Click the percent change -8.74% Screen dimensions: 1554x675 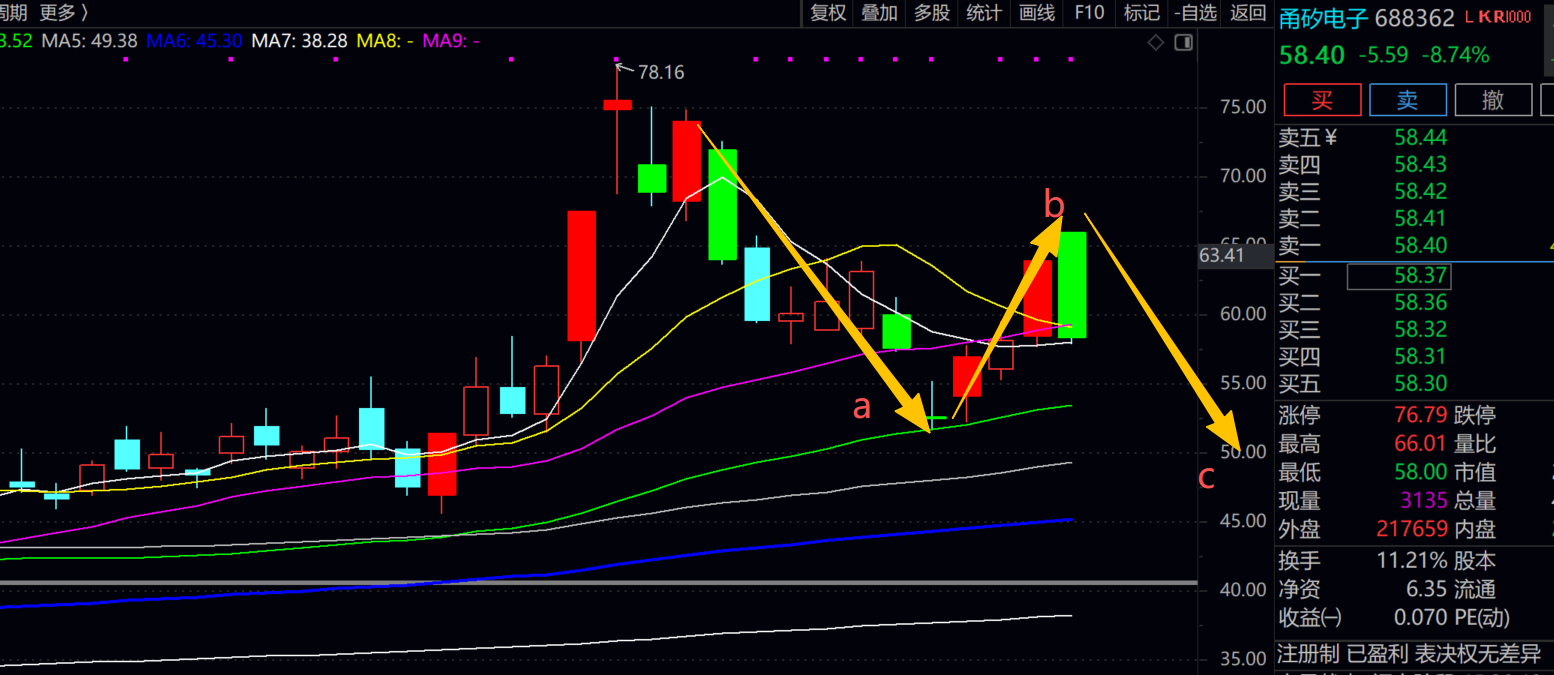click(1455, 55)
